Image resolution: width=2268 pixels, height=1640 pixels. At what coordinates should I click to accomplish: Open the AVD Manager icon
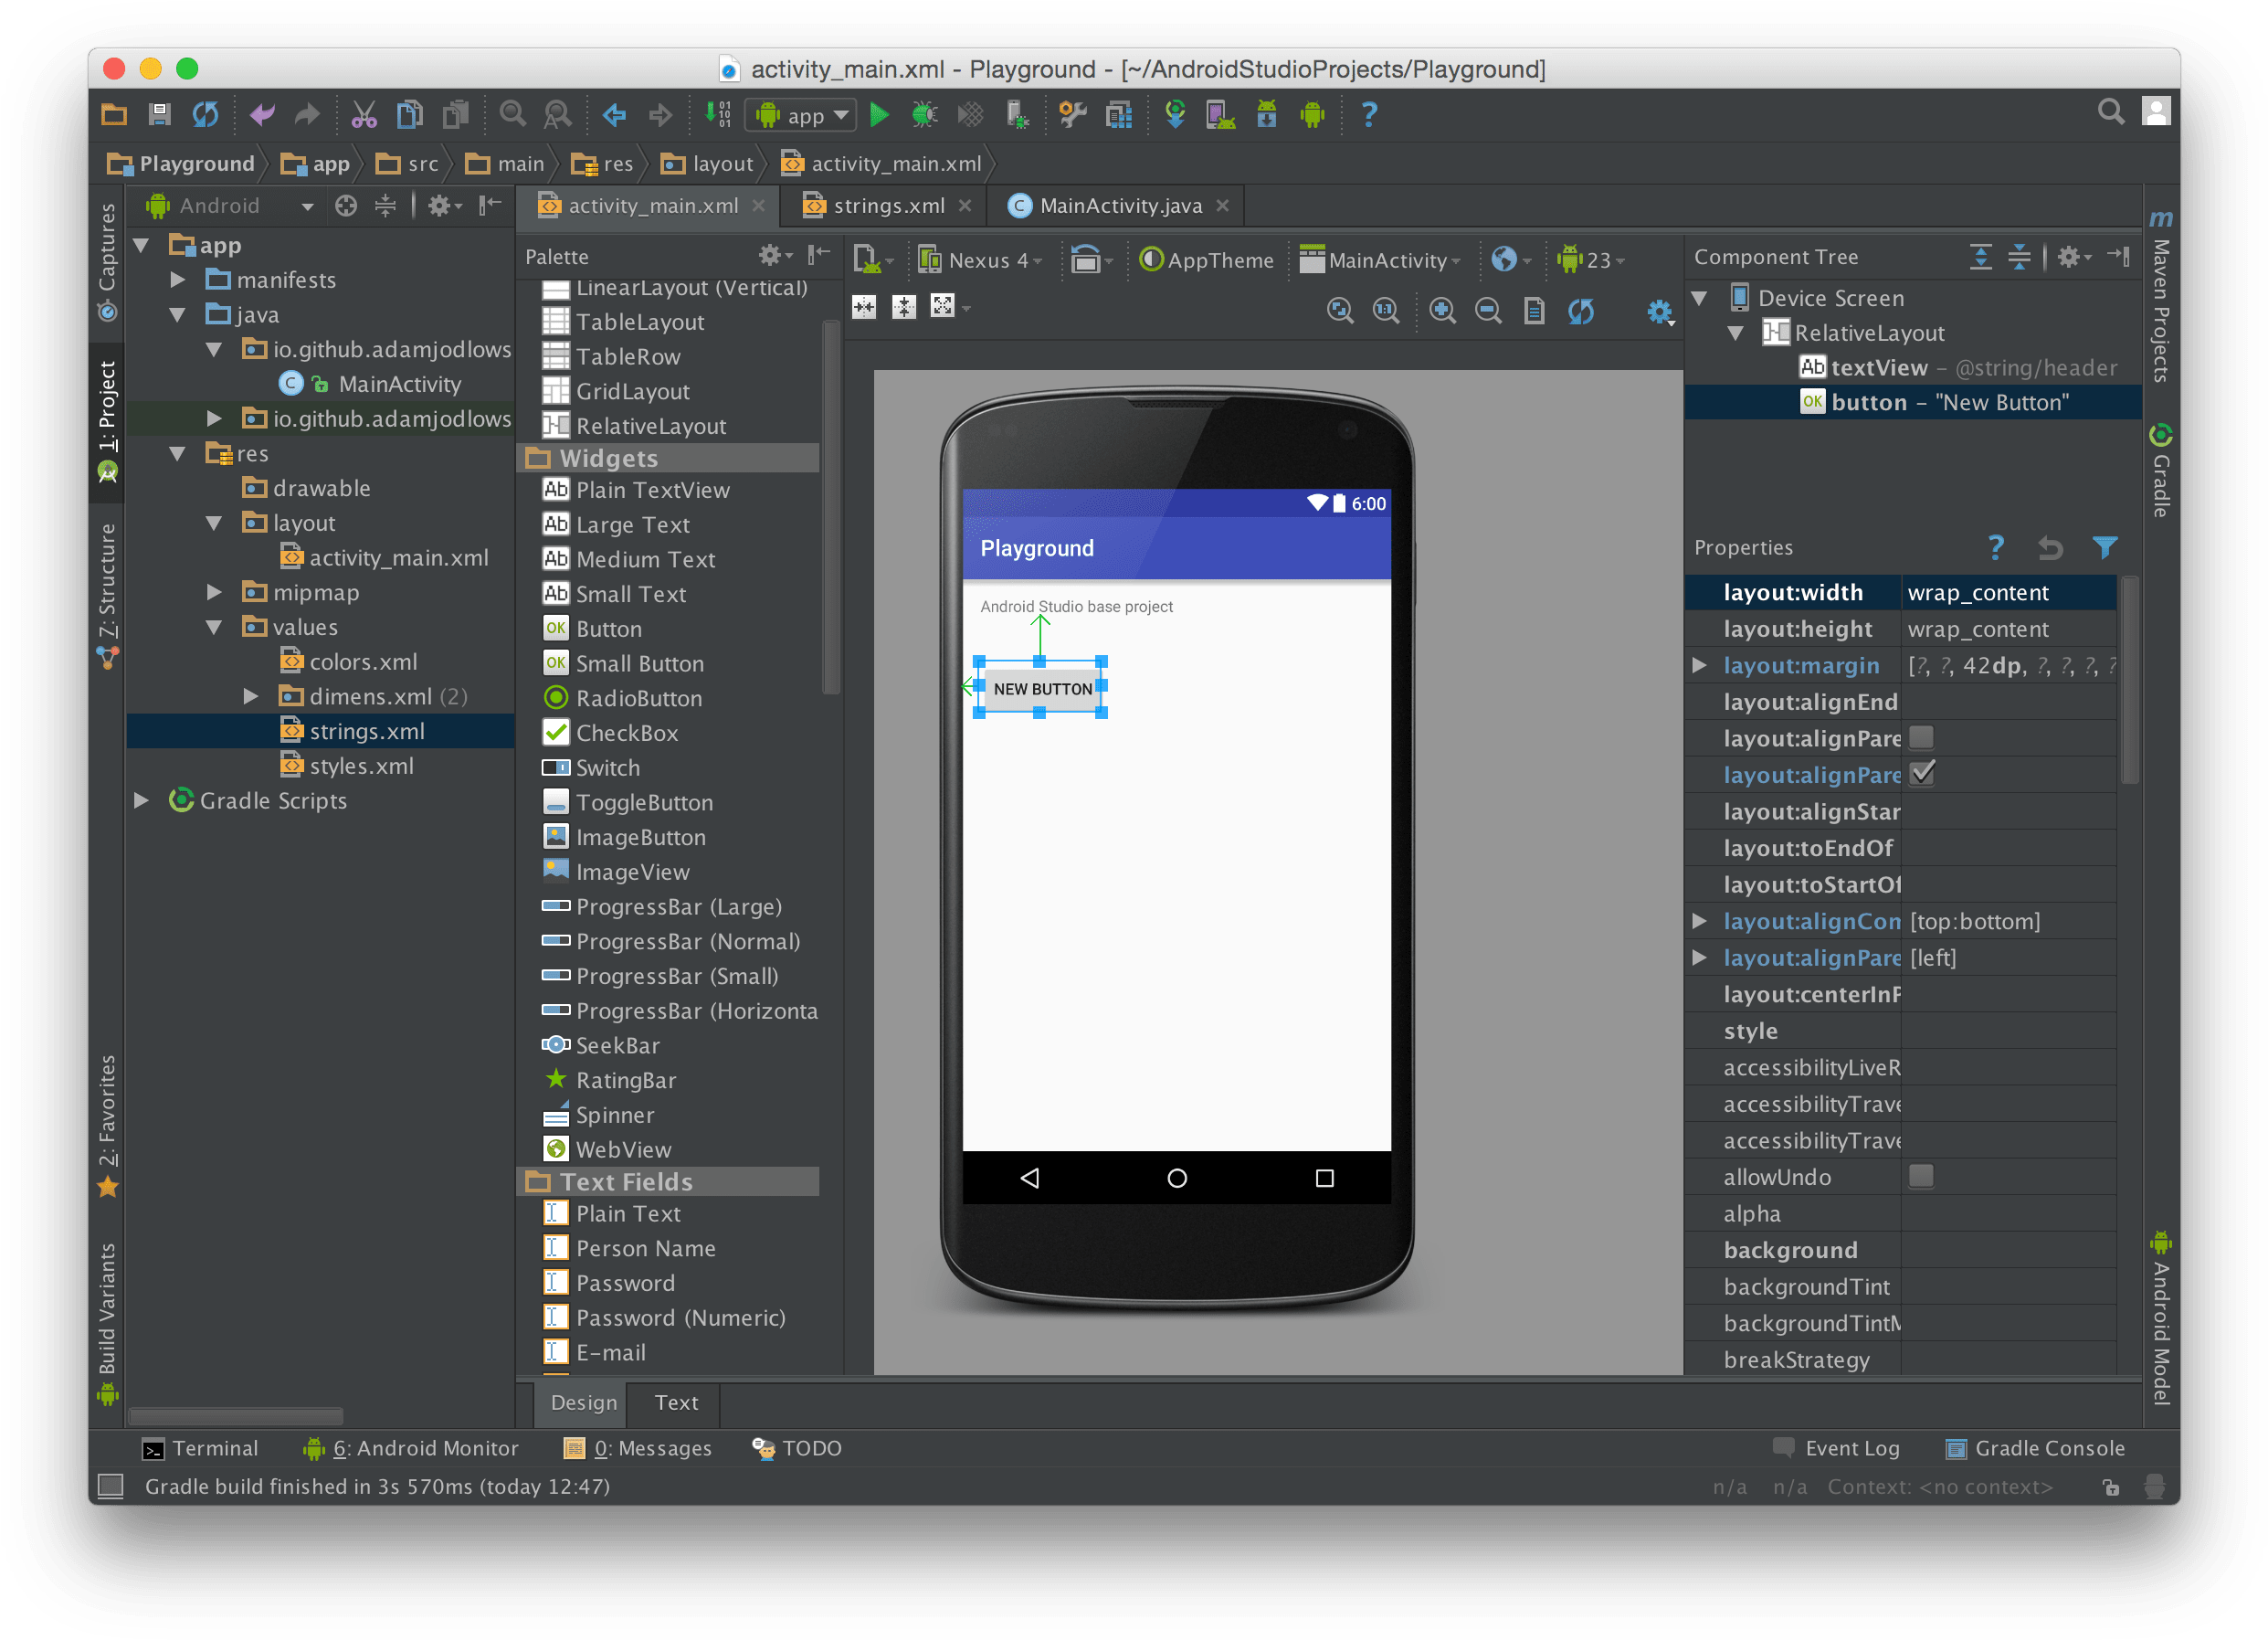point(1220,115)
